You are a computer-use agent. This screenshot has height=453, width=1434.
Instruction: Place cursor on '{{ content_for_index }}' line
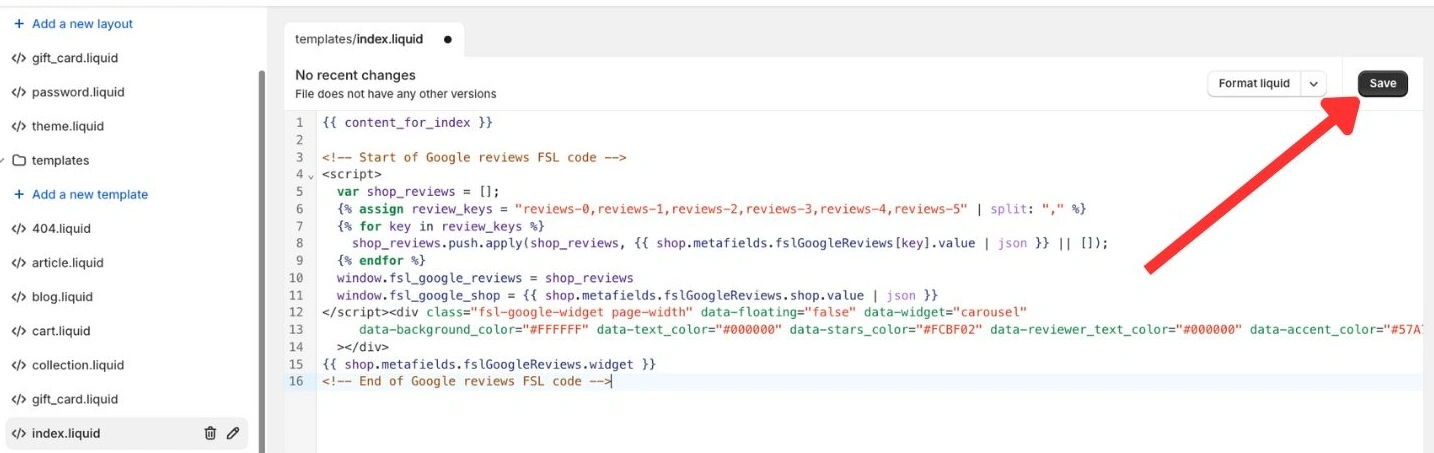click(x=408, y=123)
